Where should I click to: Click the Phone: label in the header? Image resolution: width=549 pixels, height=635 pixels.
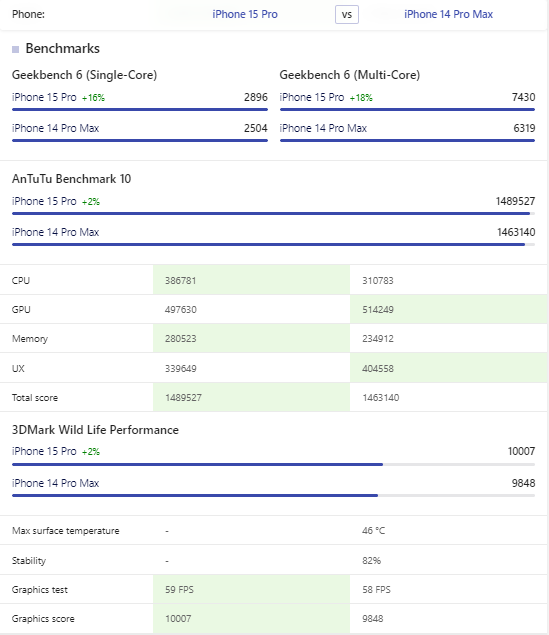tap(28, 14)
